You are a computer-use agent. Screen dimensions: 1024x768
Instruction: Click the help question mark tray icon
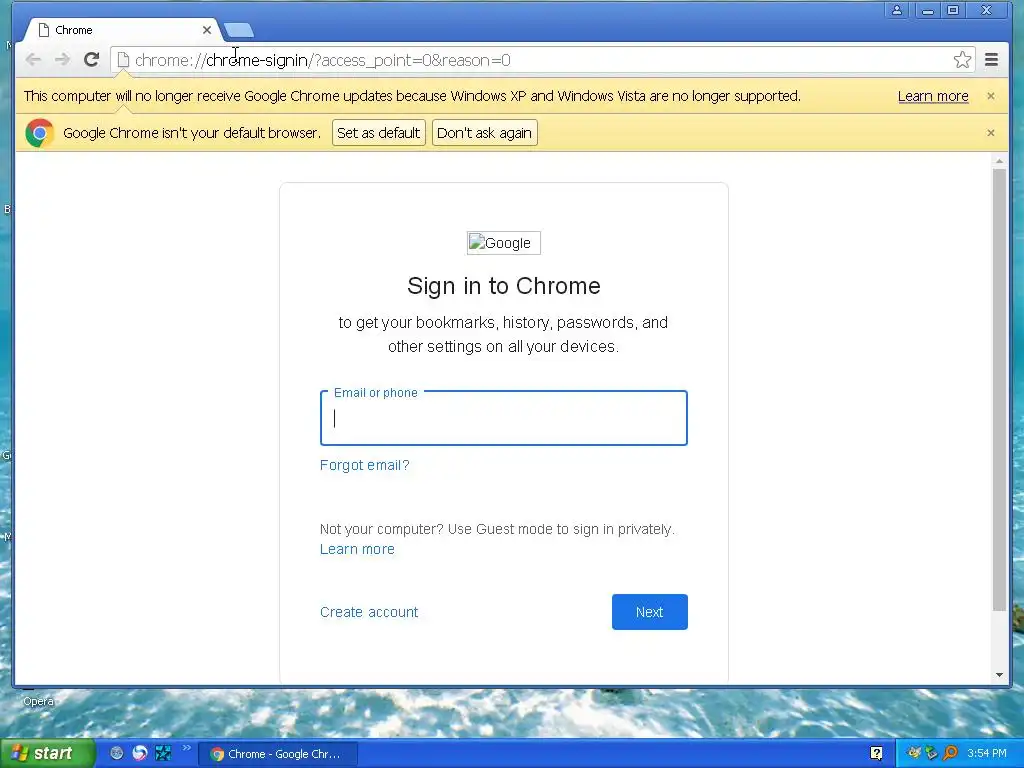[x=876, y=754]
